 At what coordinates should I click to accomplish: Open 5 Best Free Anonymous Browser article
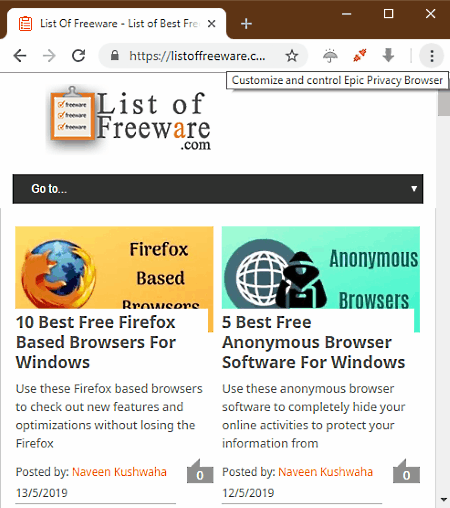(313, 342)
